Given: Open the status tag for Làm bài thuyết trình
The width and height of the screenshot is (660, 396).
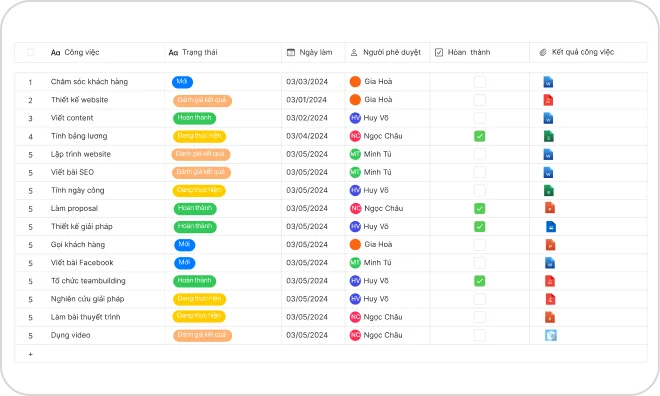Looking at the screenshot, I should (199, 316).
